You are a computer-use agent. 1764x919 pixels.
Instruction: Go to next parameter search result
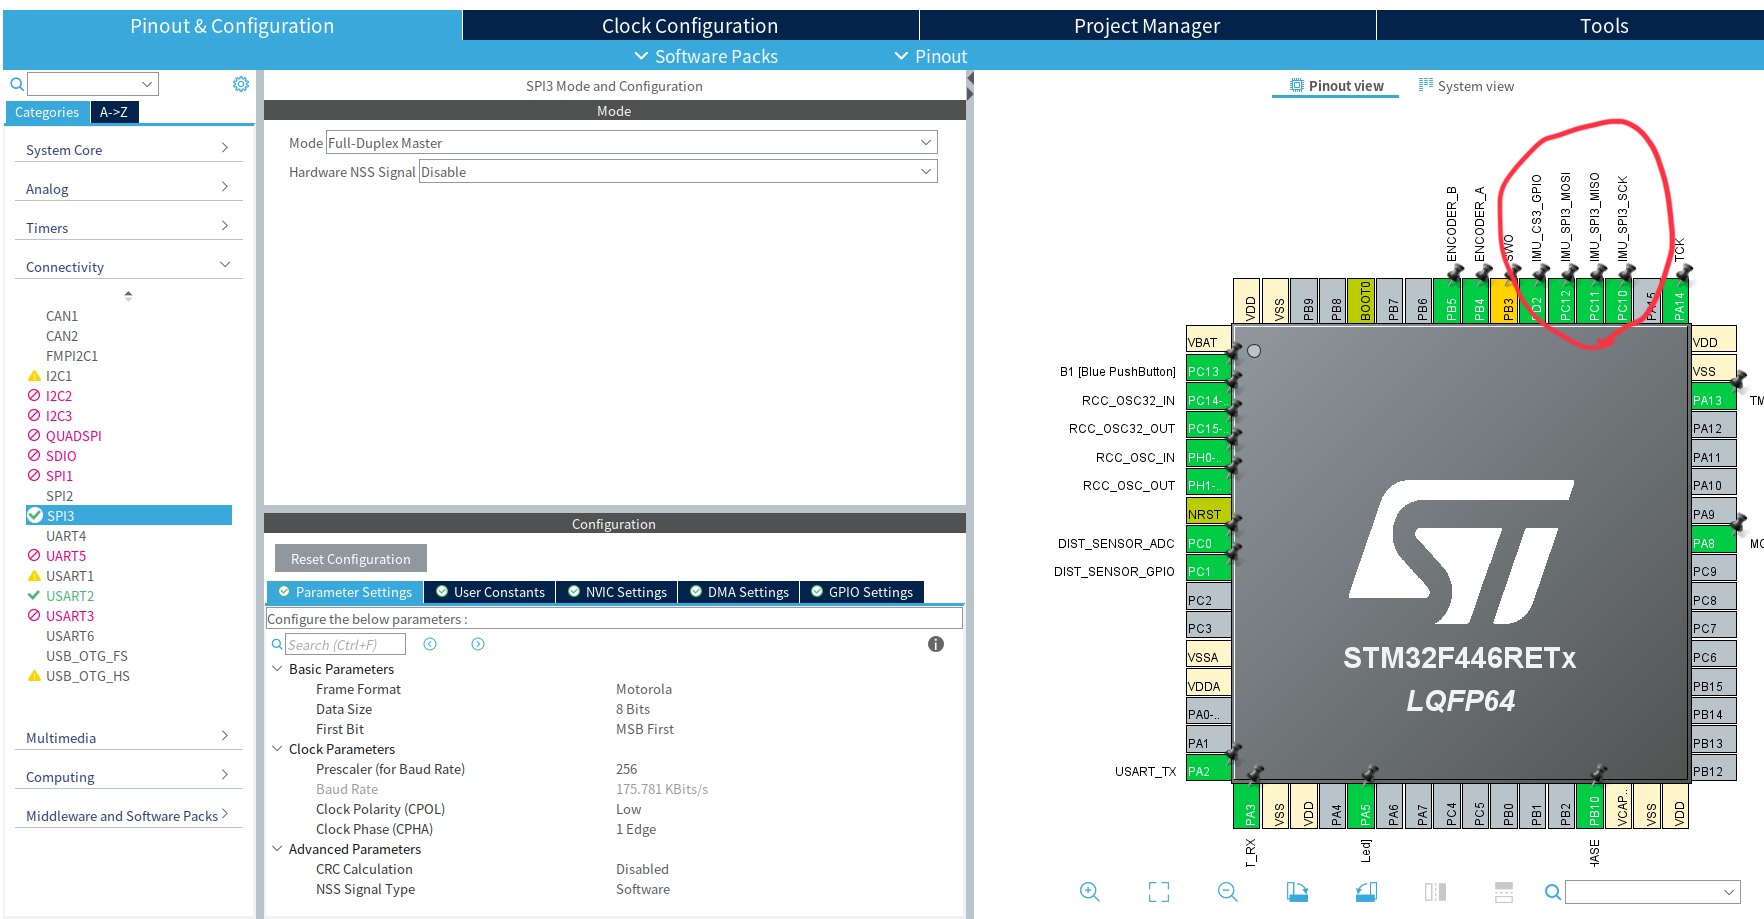[478, 644]
